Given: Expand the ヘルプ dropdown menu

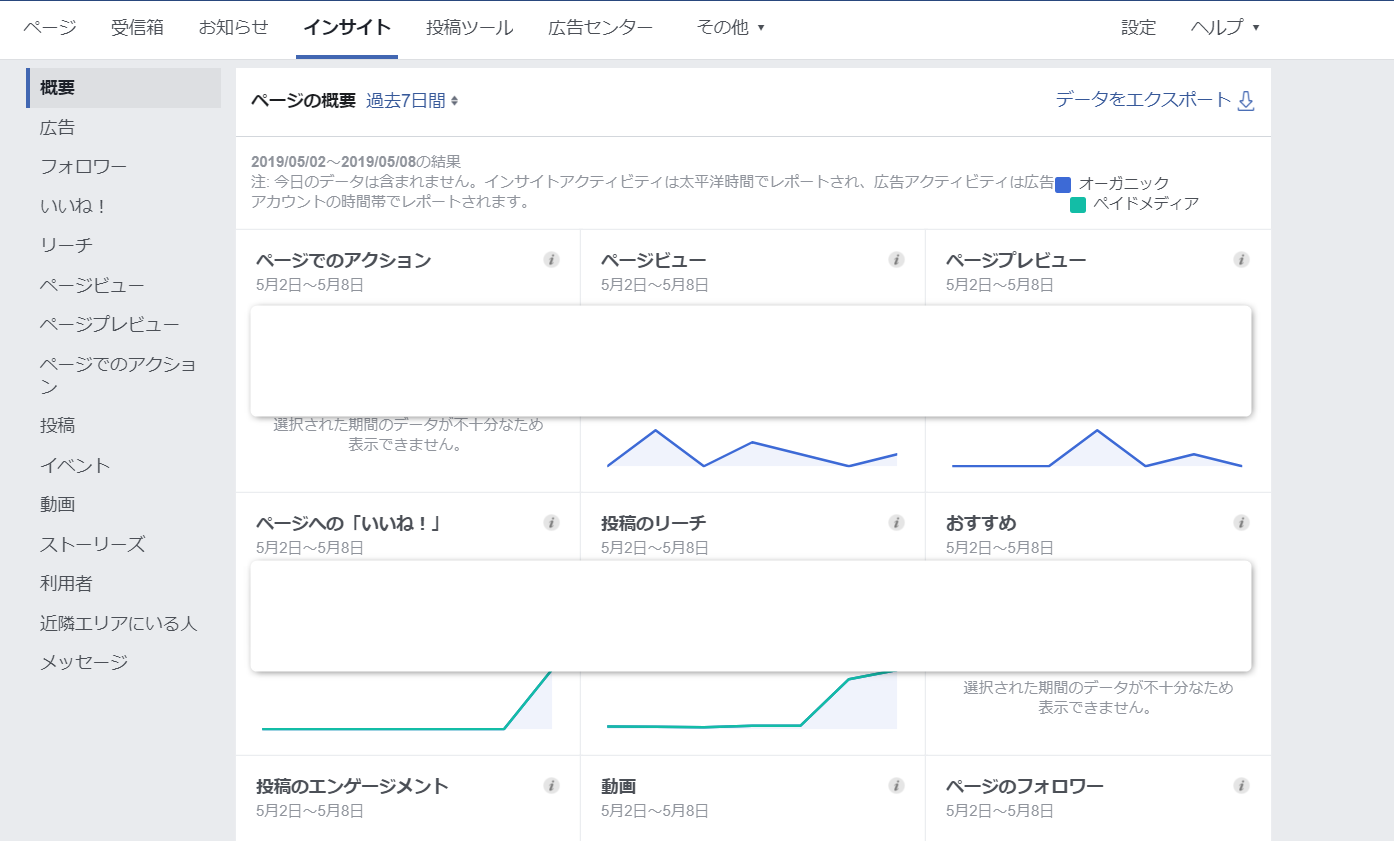Looking at the screenshot, I should pos(1224,28).
